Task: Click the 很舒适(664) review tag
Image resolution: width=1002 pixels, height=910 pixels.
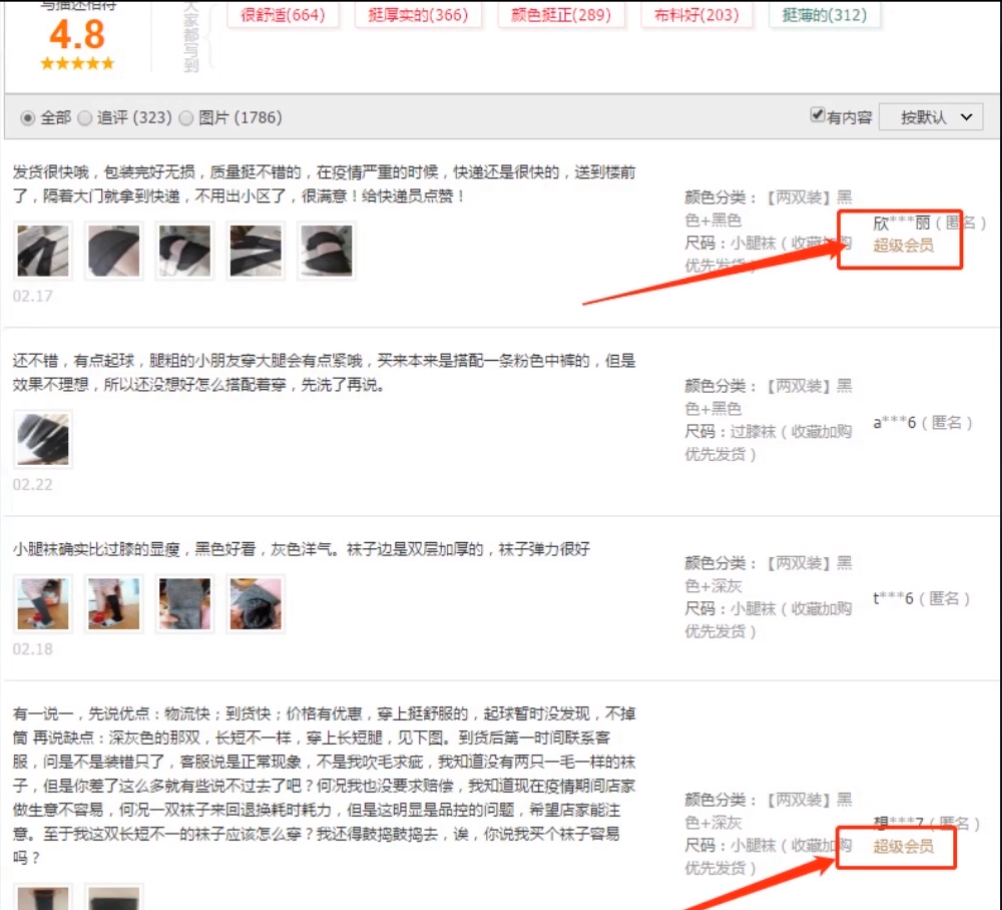Action: (282, 14)
